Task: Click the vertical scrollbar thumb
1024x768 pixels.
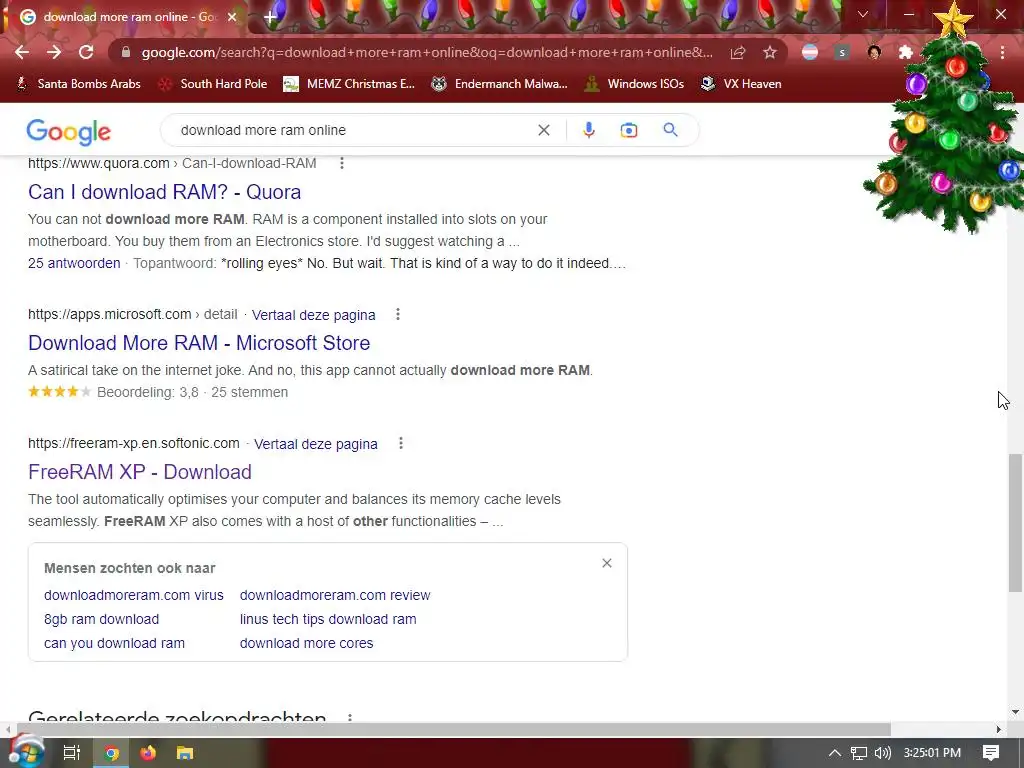Action: [x=1015, y=522]
